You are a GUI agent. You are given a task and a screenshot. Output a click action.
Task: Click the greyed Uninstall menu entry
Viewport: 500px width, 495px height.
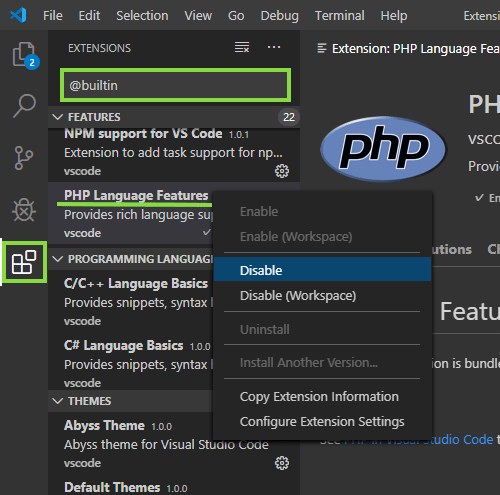pos(322,330)
